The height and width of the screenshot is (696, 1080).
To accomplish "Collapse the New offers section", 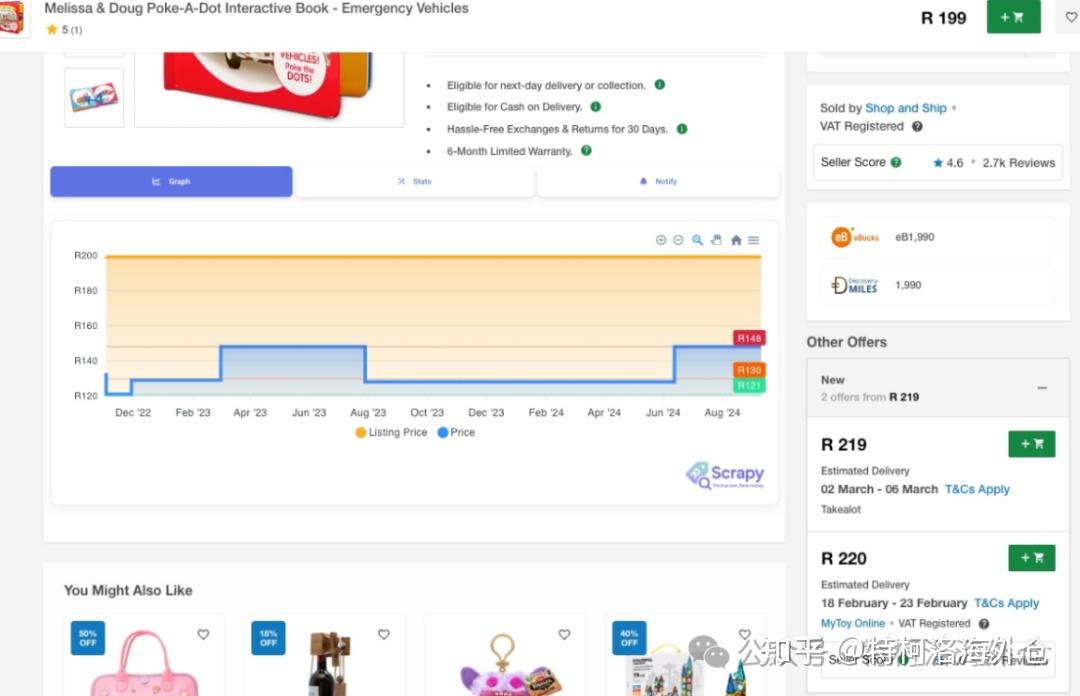I will tap(1042, 388).
